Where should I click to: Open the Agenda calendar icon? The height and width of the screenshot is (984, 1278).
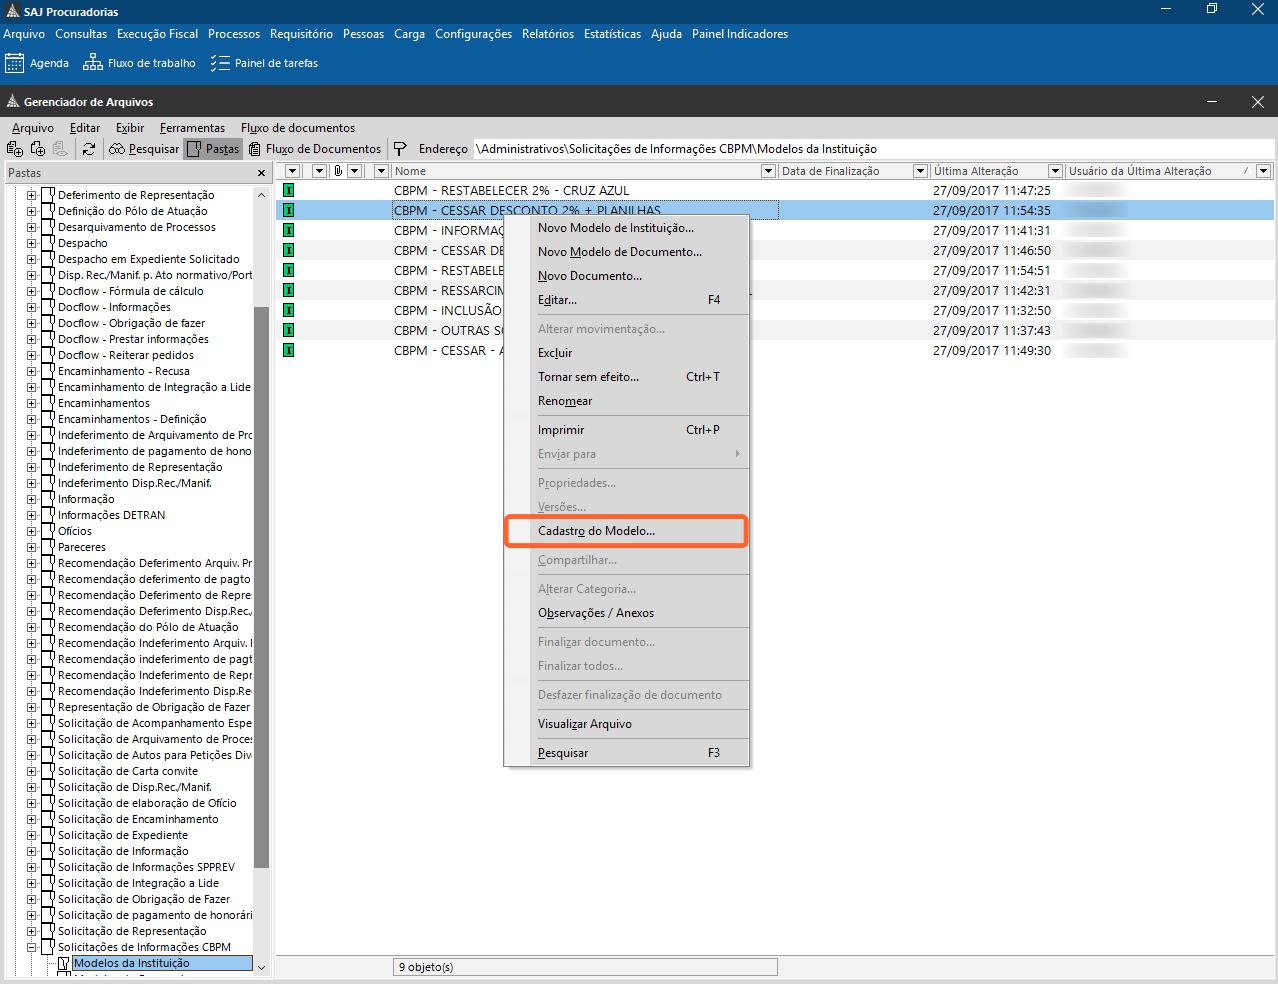coord(15,63)
